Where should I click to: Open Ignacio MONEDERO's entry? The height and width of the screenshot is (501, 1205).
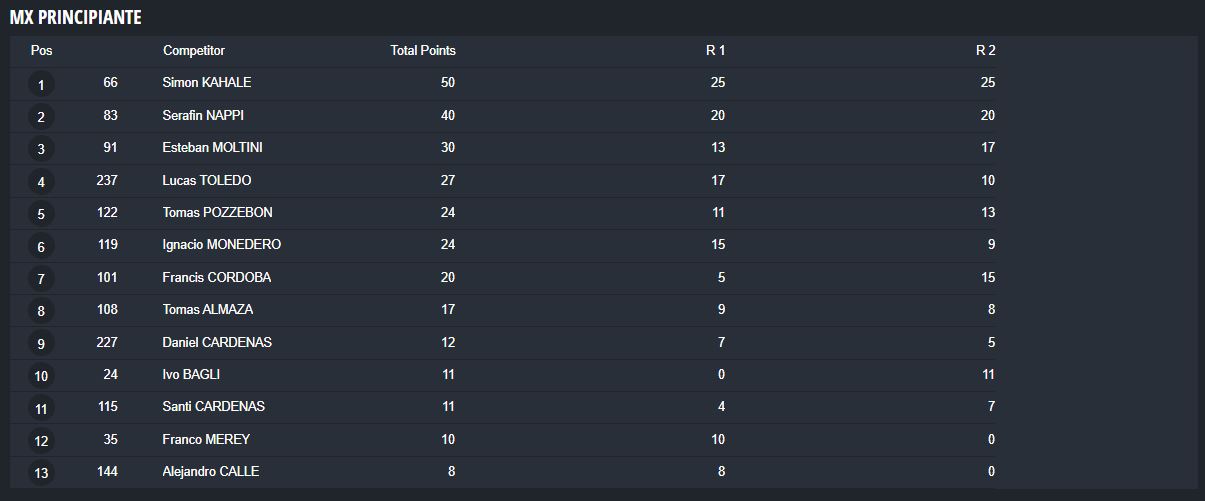(222, 245)
